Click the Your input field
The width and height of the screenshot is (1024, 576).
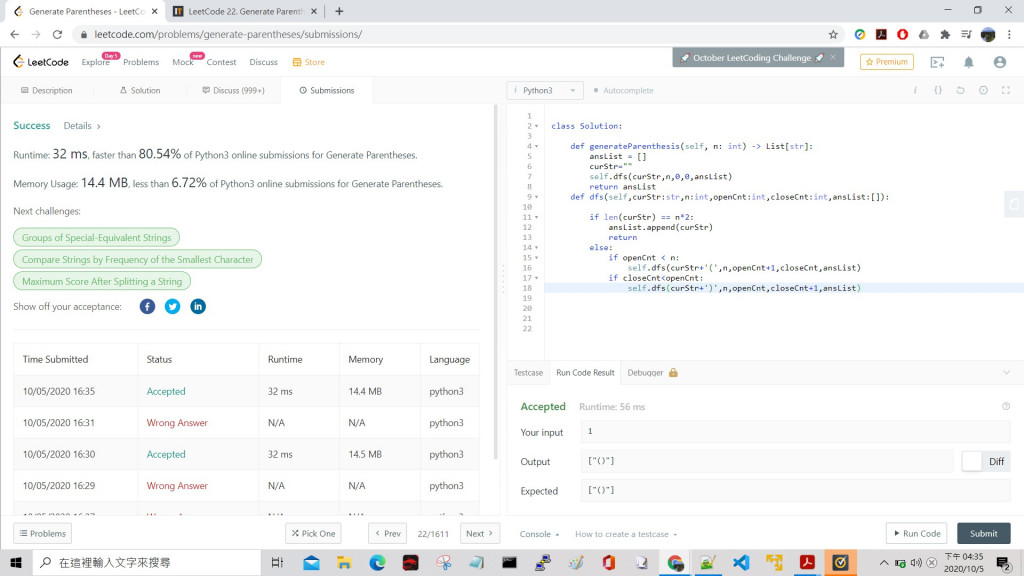[x=795, y=431]
